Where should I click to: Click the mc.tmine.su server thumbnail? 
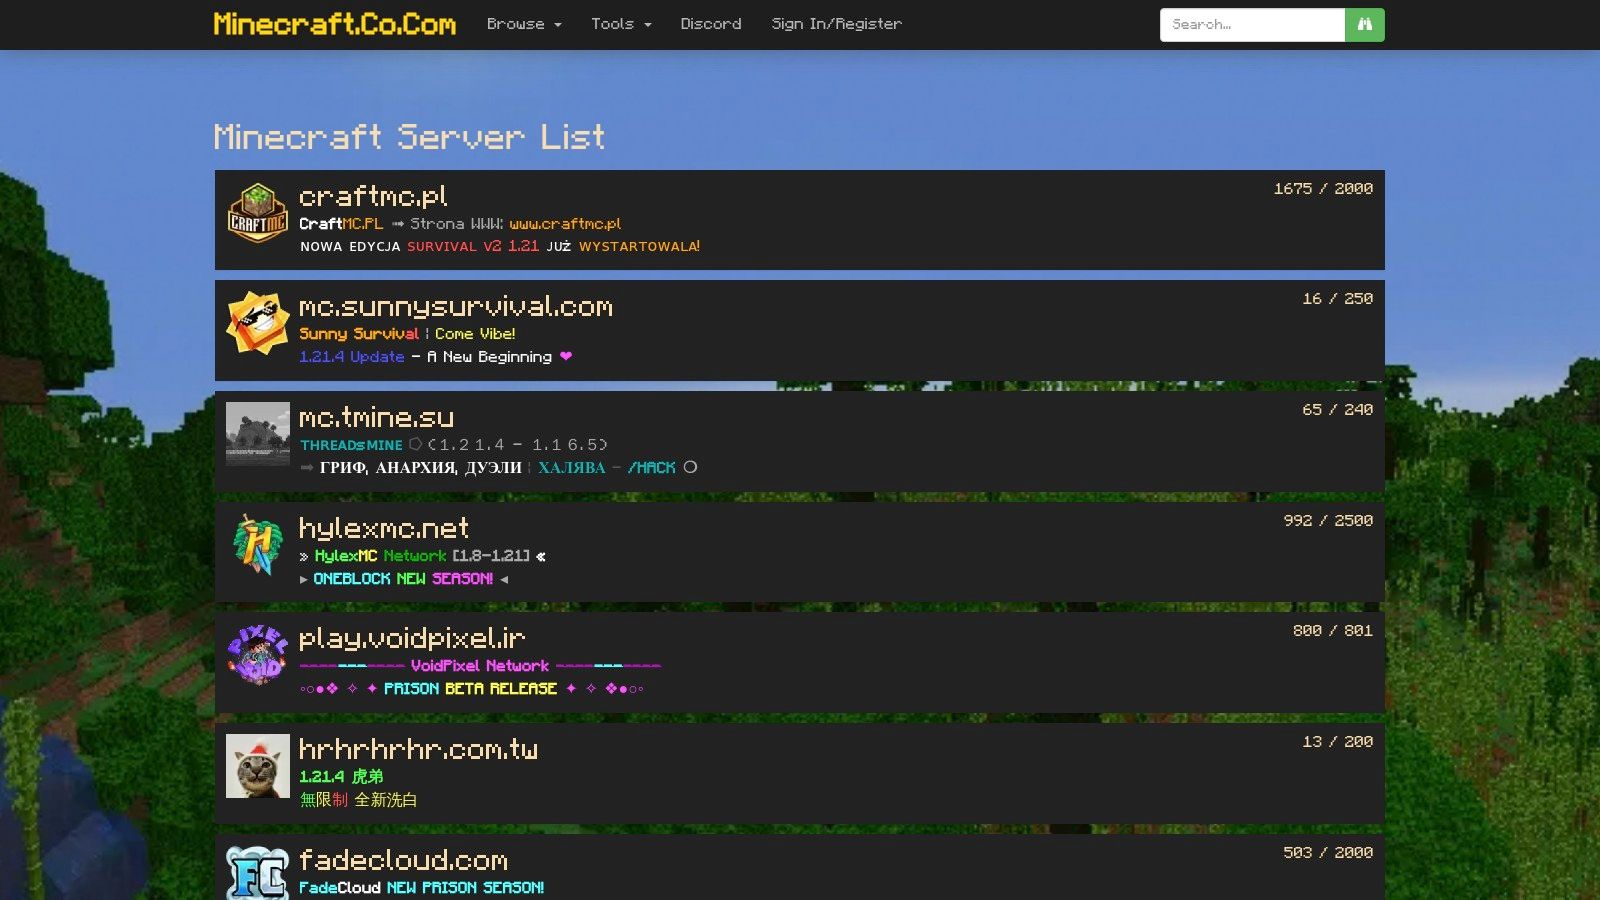click(x=258, y=436)
